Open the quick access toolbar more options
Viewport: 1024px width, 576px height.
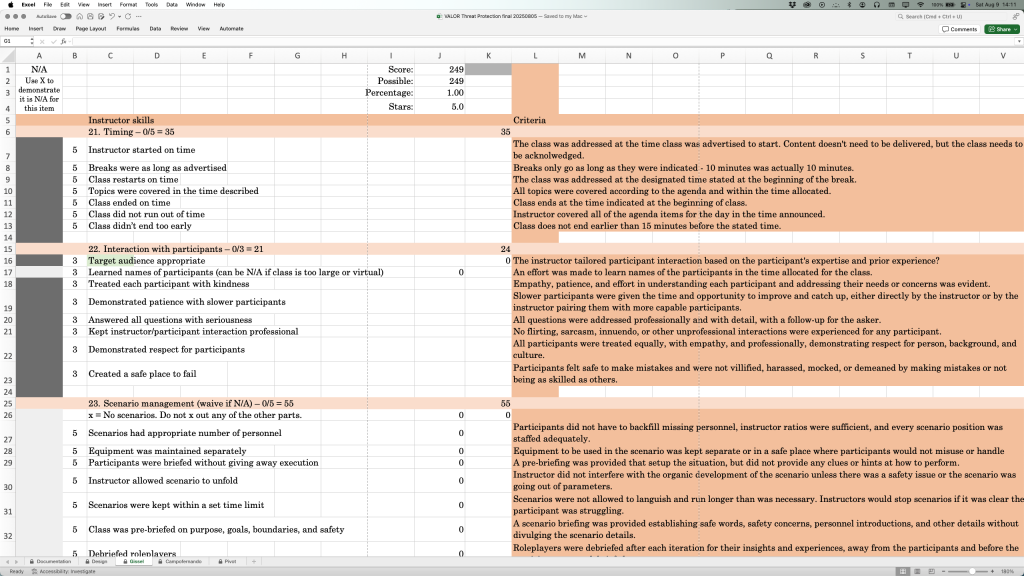138,16
